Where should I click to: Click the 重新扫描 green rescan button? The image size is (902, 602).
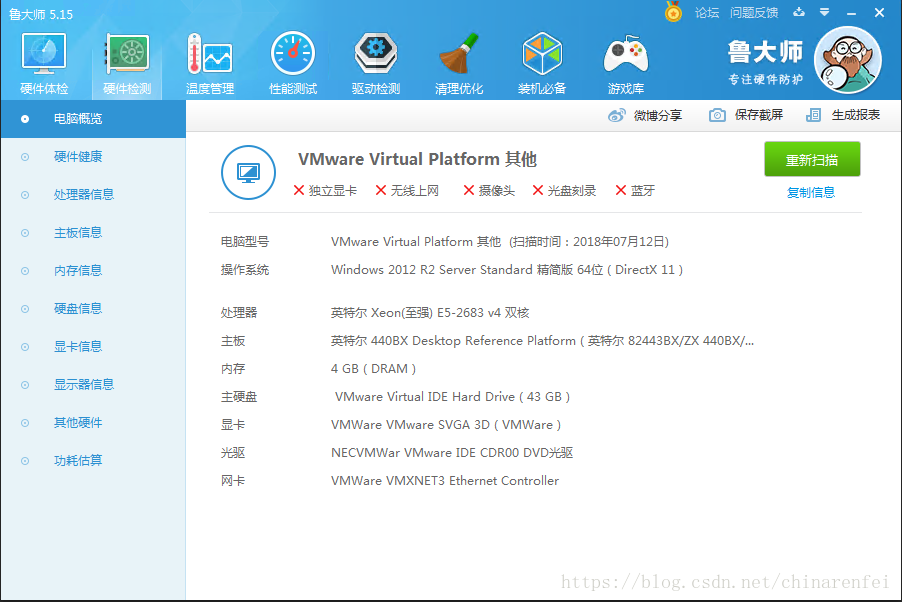tap(812, 159)
